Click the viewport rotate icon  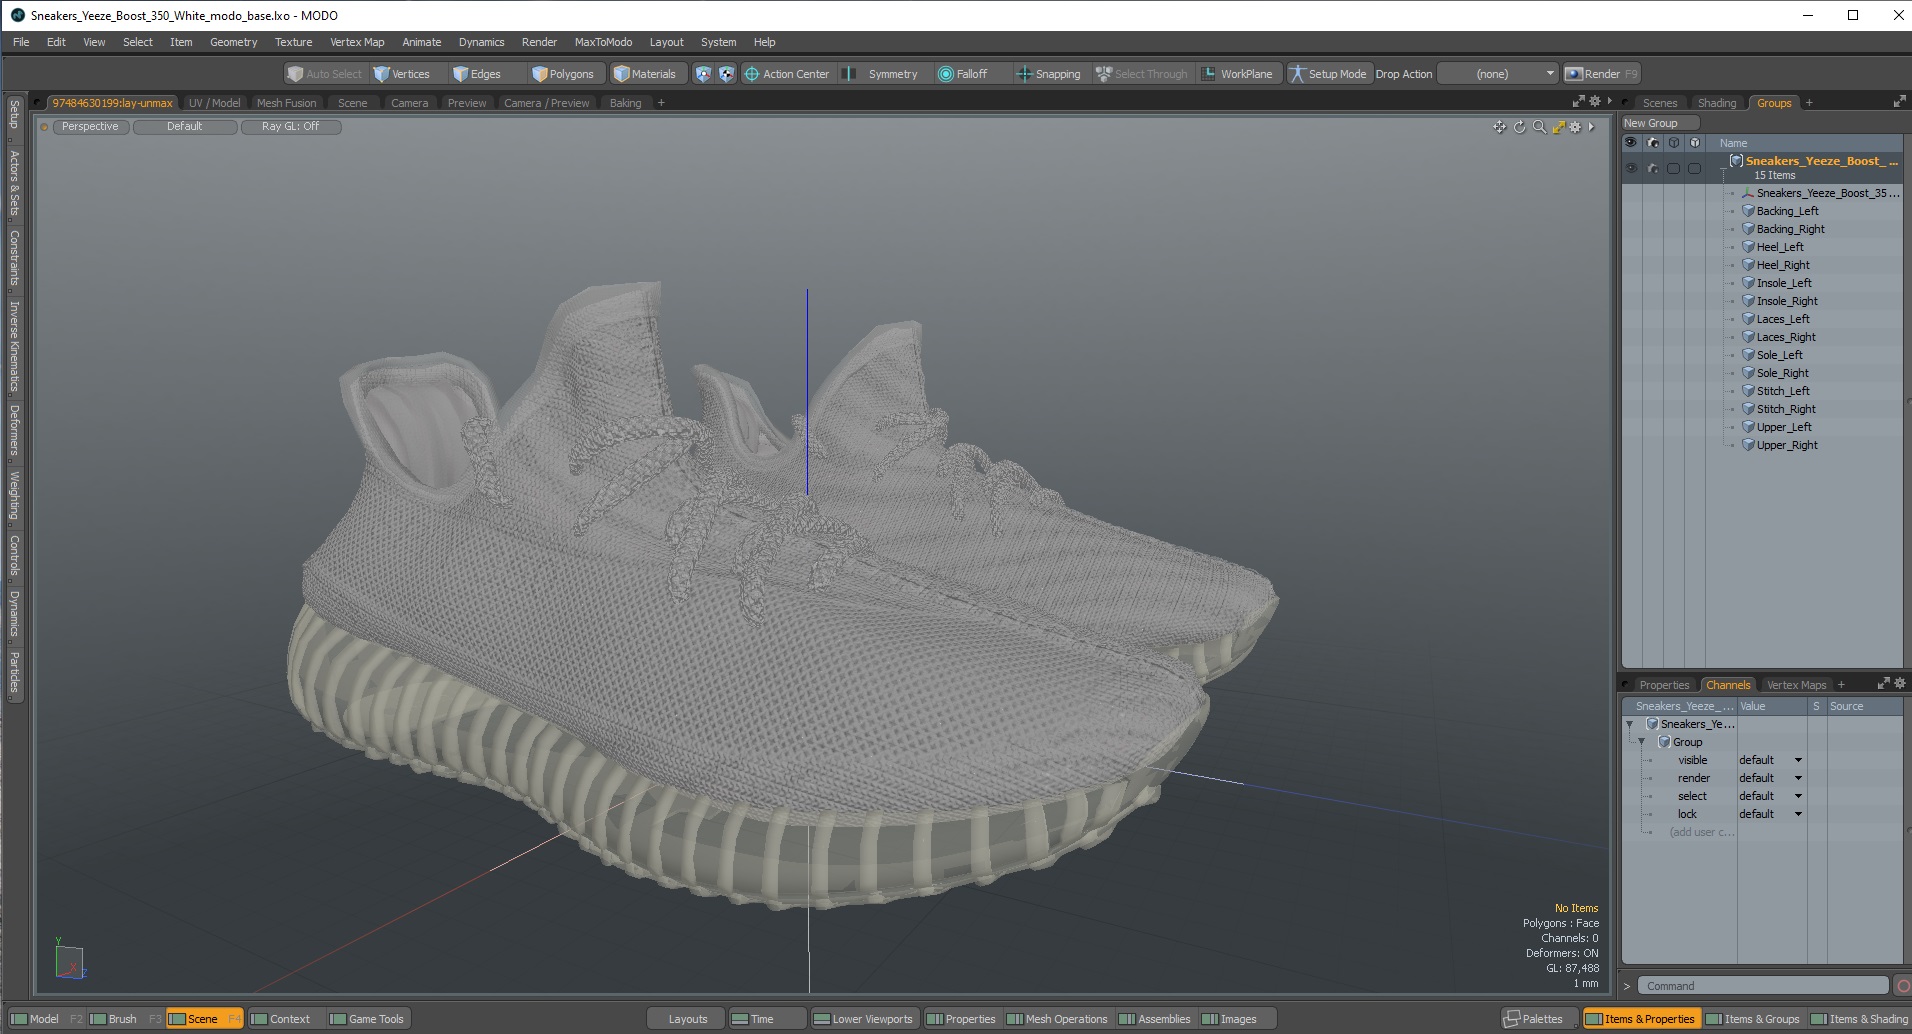[1519, 127]
